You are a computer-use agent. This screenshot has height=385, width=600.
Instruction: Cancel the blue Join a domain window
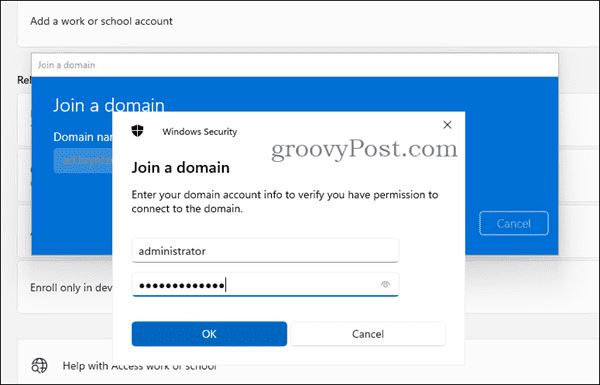514,223
